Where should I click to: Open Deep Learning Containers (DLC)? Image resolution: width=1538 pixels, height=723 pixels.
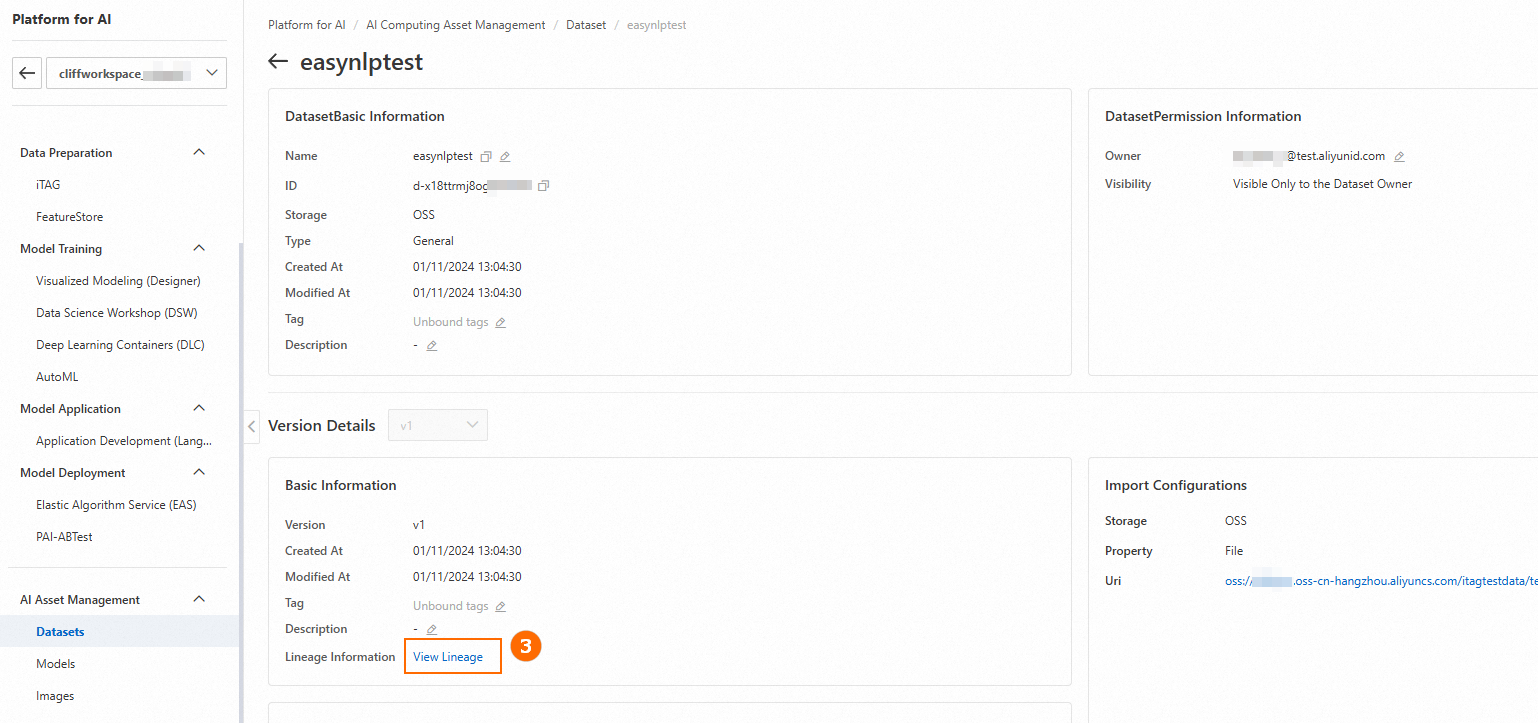coord(120,345)
